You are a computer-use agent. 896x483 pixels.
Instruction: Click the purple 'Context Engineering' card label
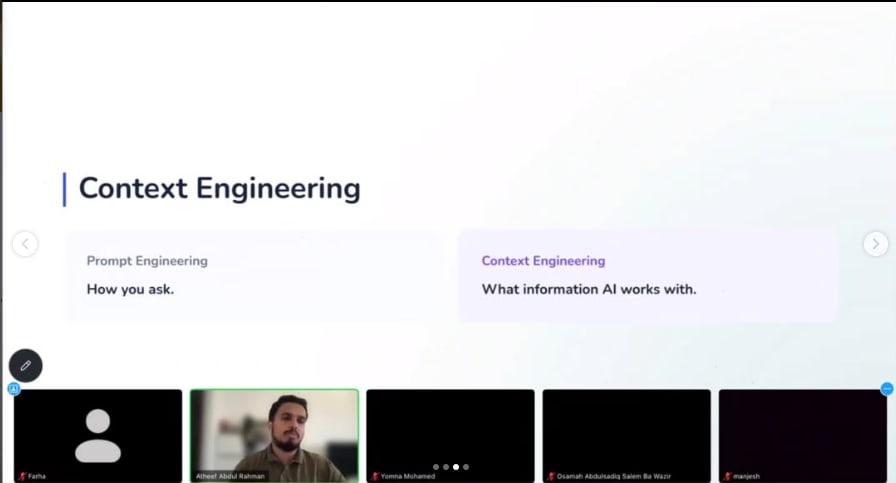543,261
